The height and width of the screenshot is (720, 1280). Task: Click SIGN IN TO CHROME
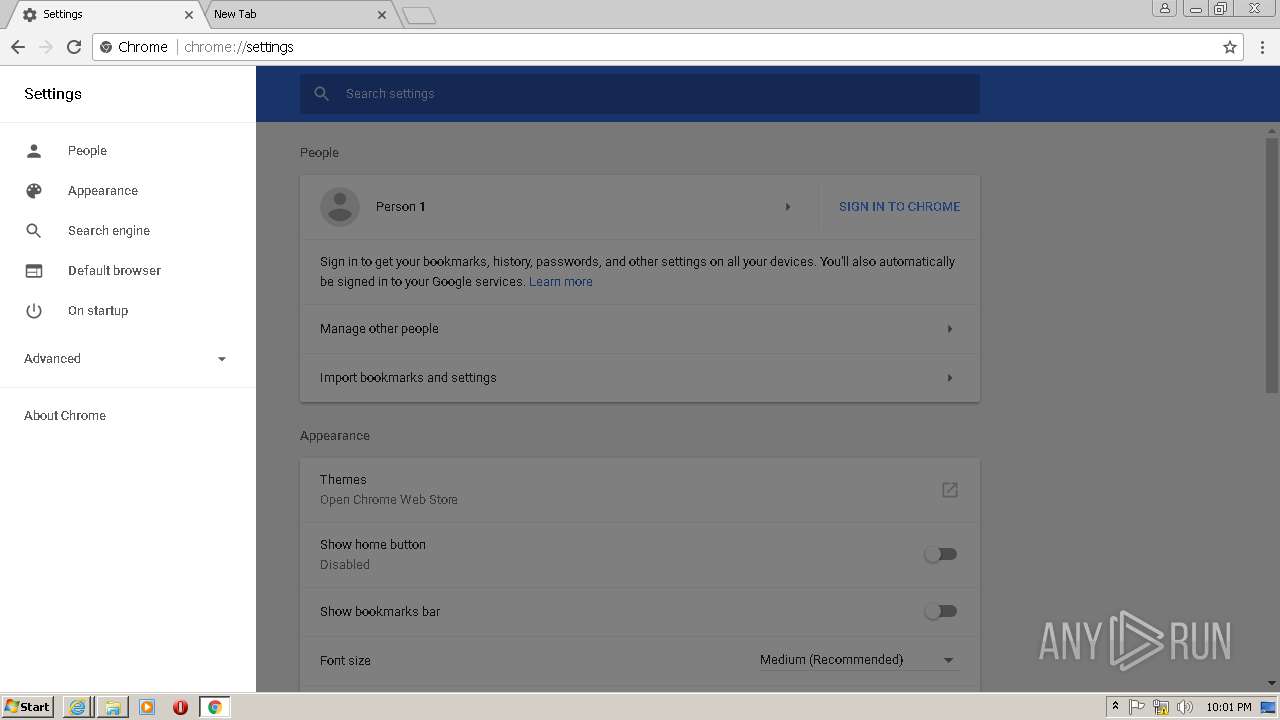coord(899,207)
